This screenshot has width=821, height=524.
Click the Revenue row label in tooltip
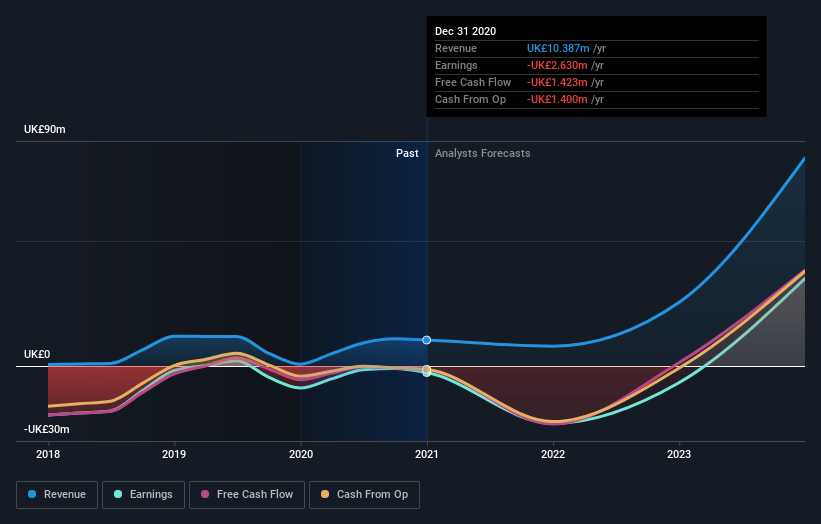pyautogui.click(x=456, y=48)
